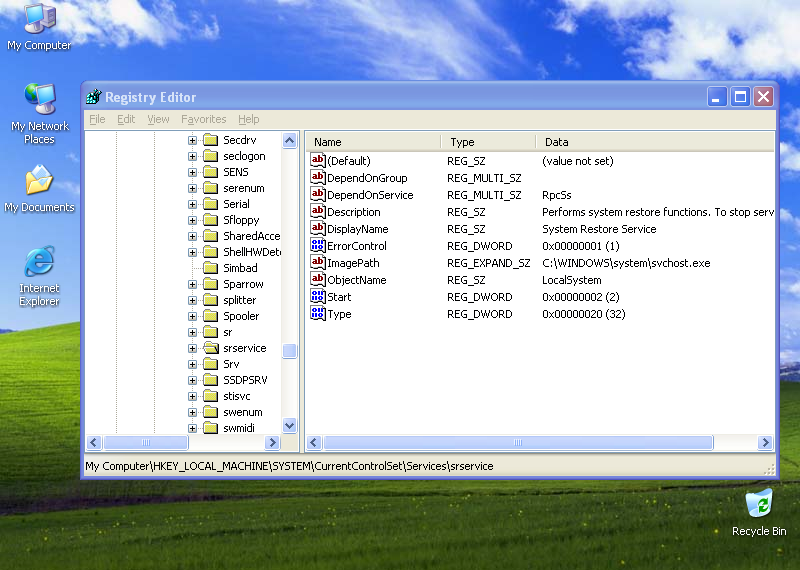
Task: Click the DisplayName value string icon
Action: click(x=317, y=229)
